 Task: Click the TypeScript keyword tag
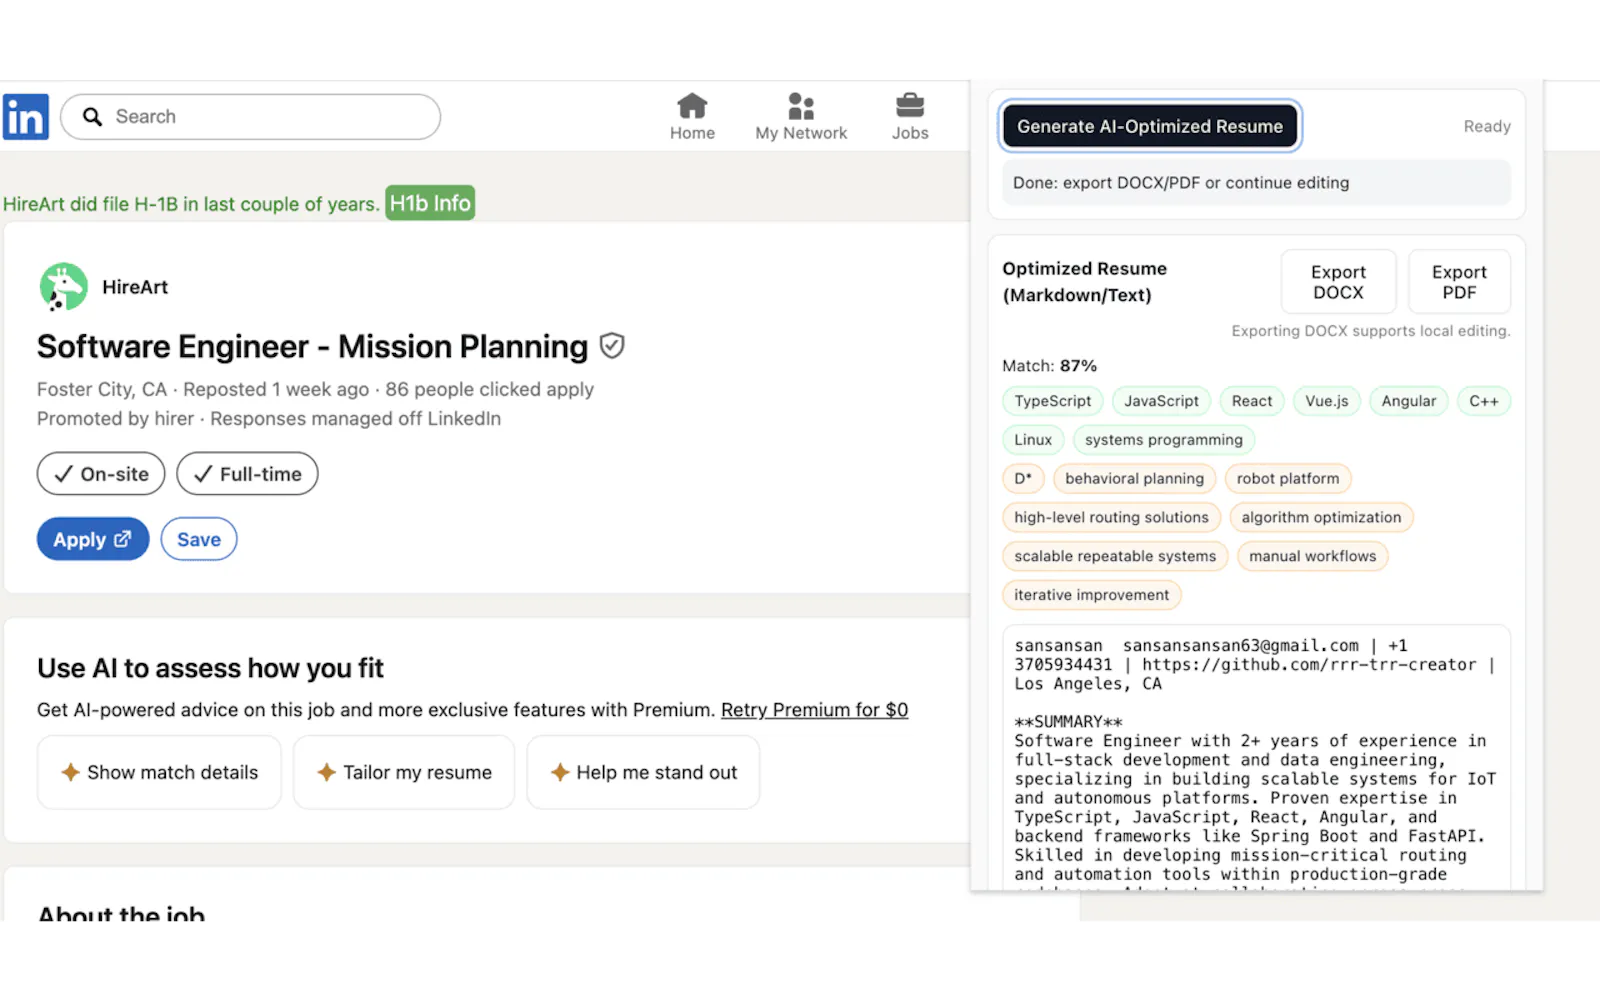1053,401
